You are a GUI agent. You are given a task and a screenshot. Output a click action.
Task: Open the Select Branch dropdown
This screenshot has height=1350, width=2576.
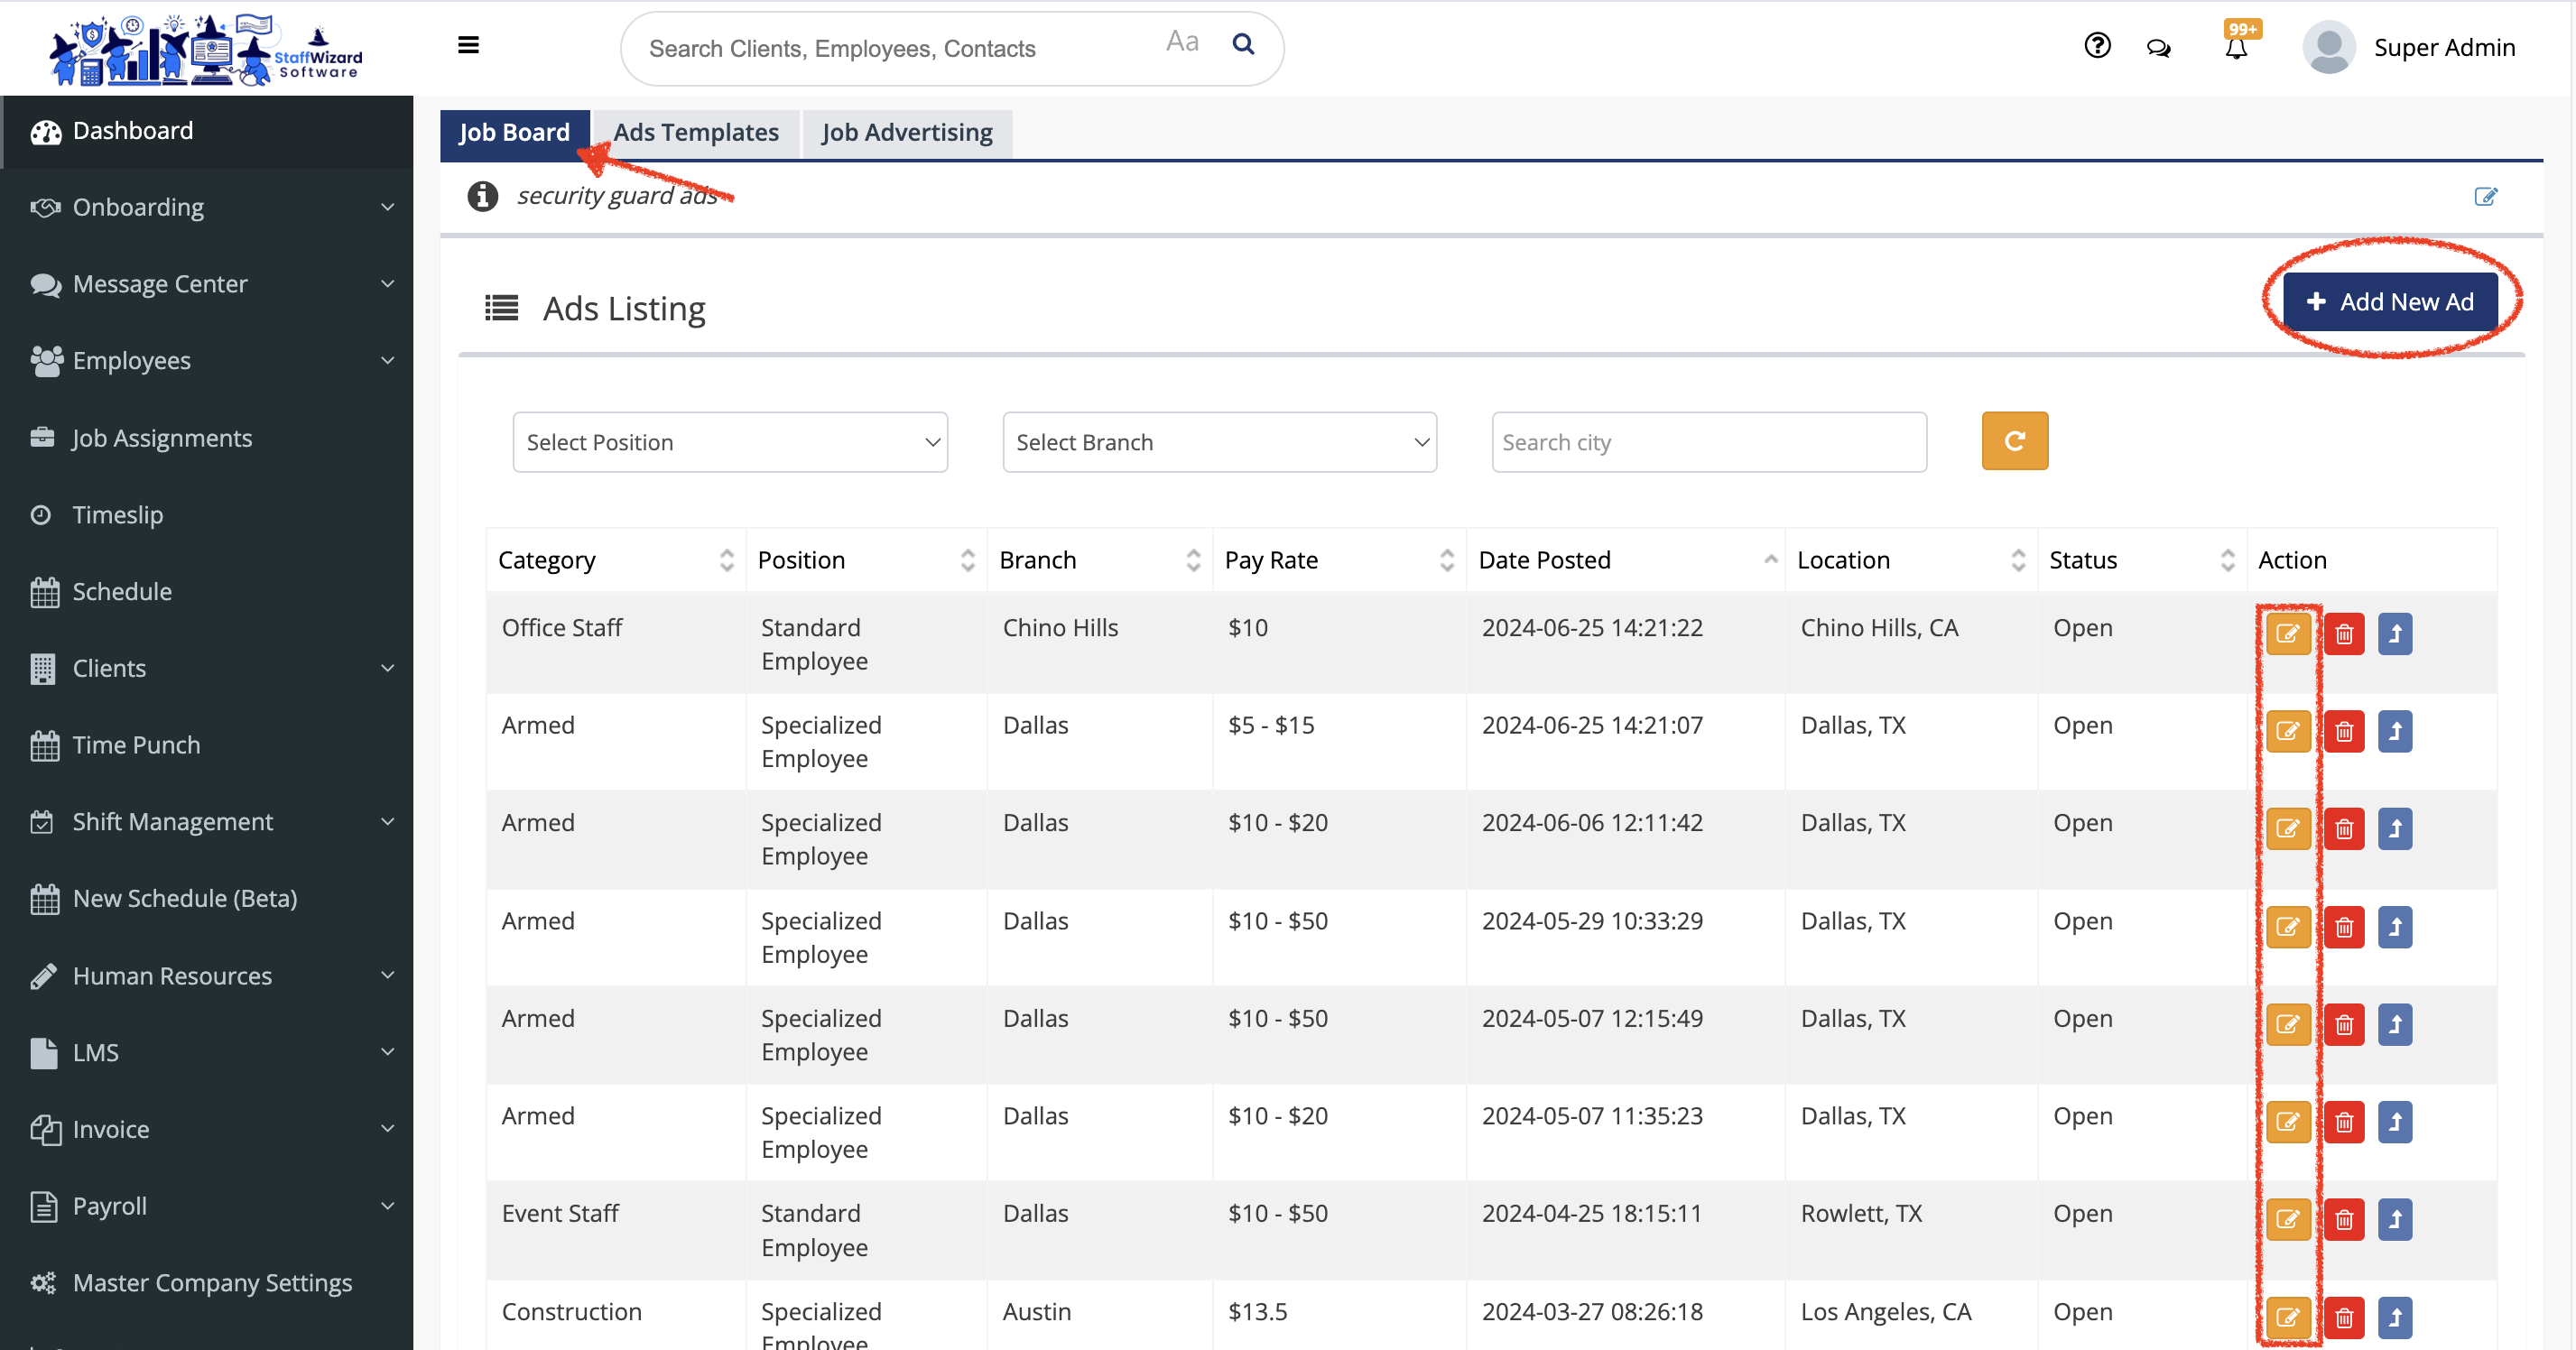pyautogui.click(x=1219, y=442)
